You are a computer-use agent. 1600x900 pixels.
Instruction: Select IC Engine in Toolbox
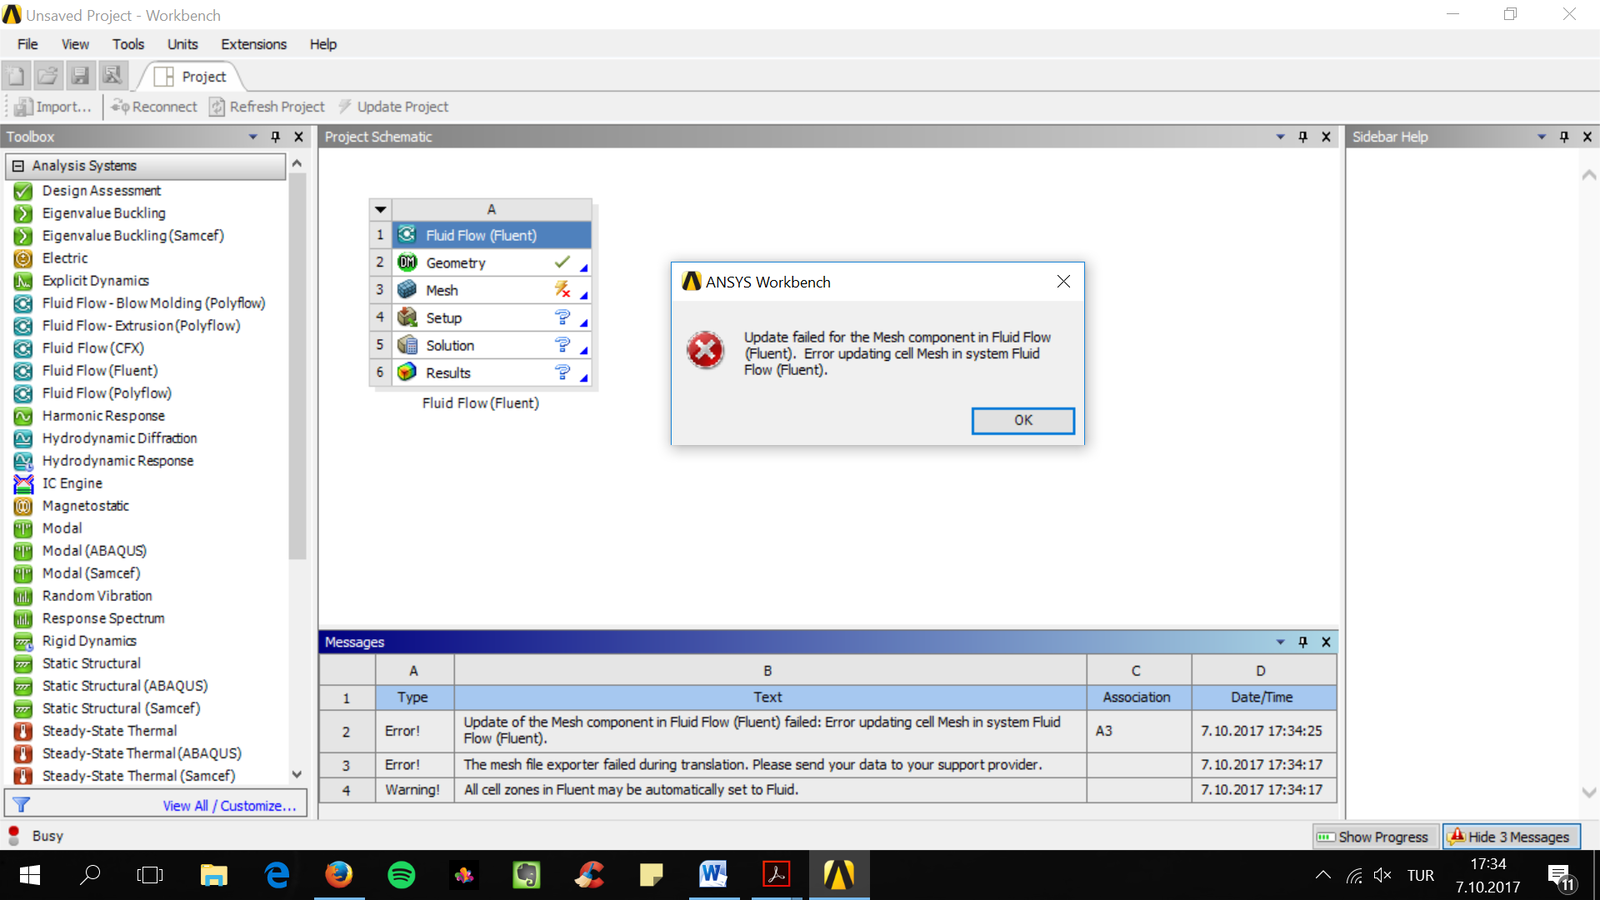coord(72,483)
